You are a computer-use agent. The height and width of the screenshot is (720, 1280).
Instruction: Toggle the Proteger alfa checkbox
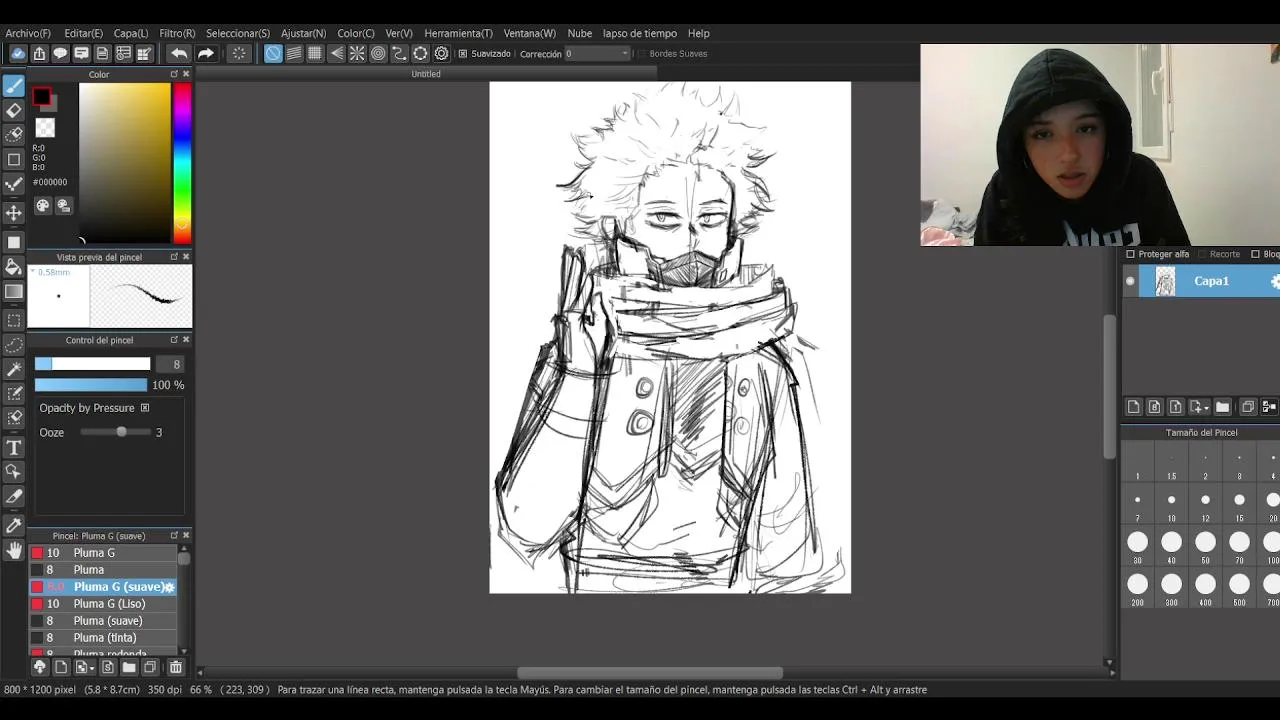coord(1130,254)
